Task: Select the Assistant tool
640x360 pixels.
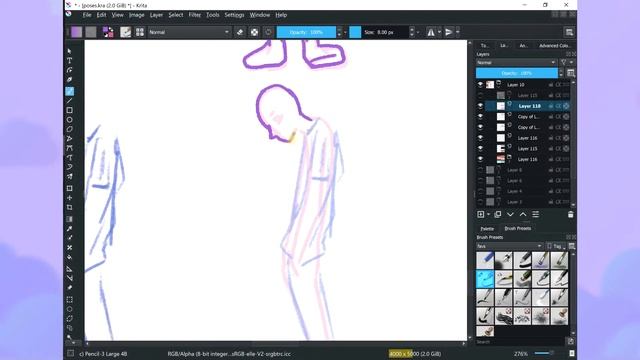Action: click(69, 269)
